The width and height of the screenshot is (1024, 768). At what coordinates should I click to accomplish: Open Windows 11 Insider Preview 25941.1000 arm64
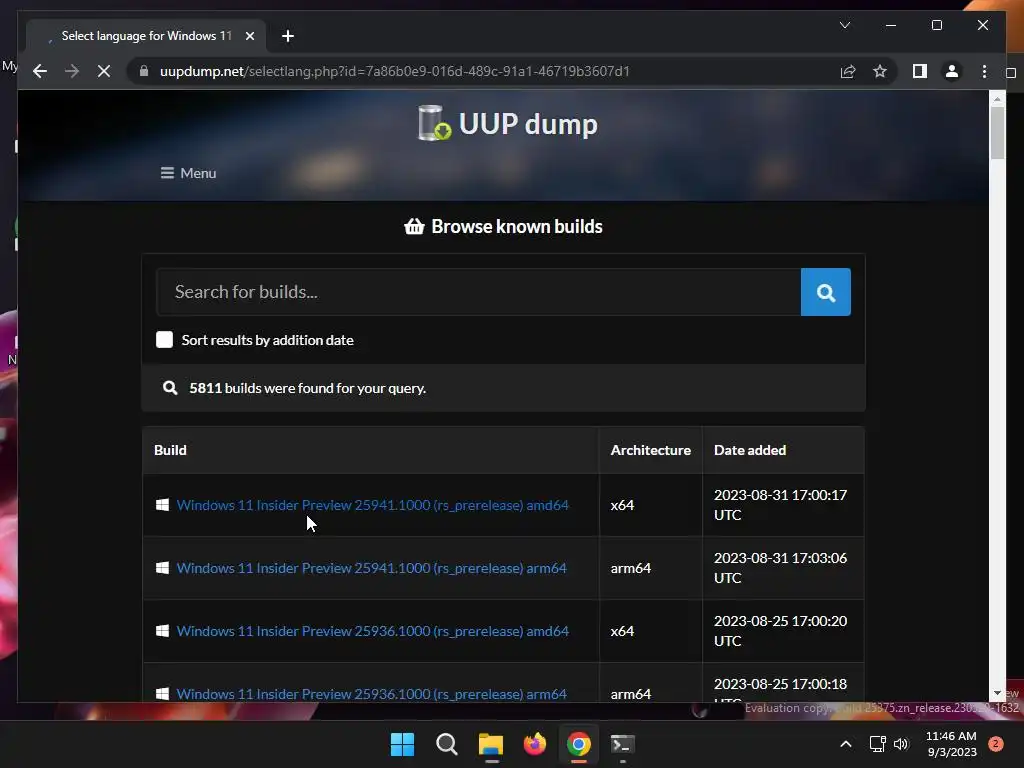(372, 568)
